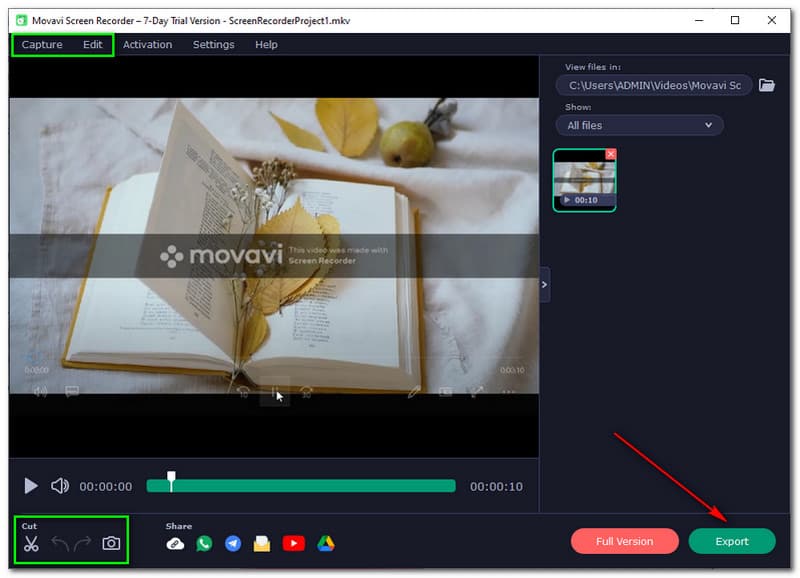Collapse the file panel with side arrow

coord(544,284)
